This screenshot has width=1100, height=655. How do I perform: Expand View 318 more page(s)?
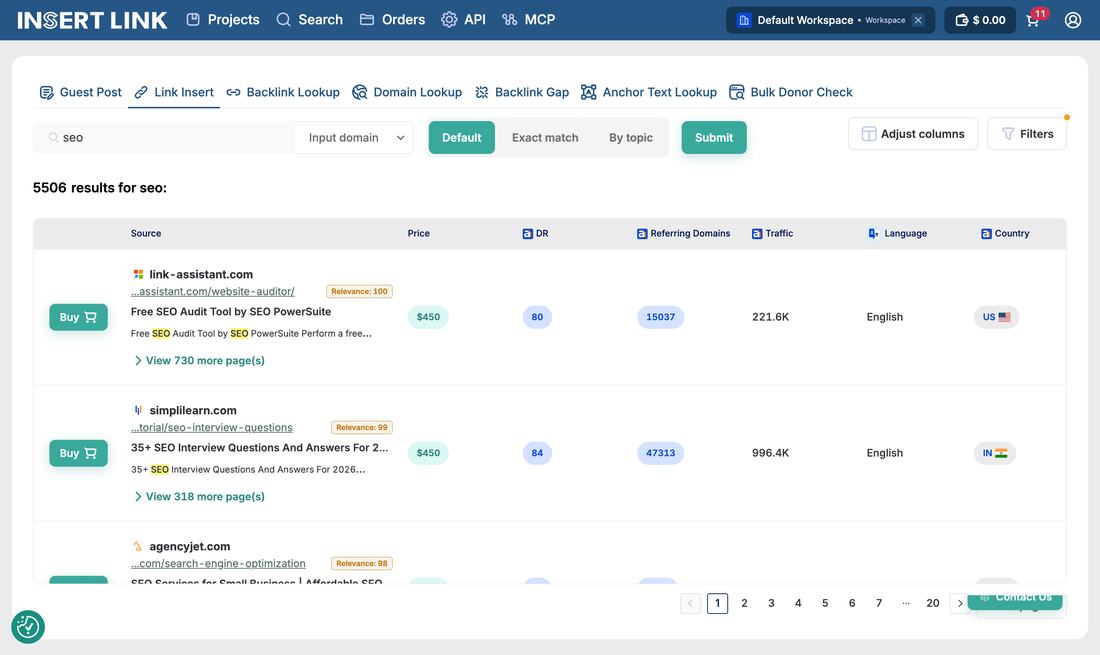click(199, 497)
